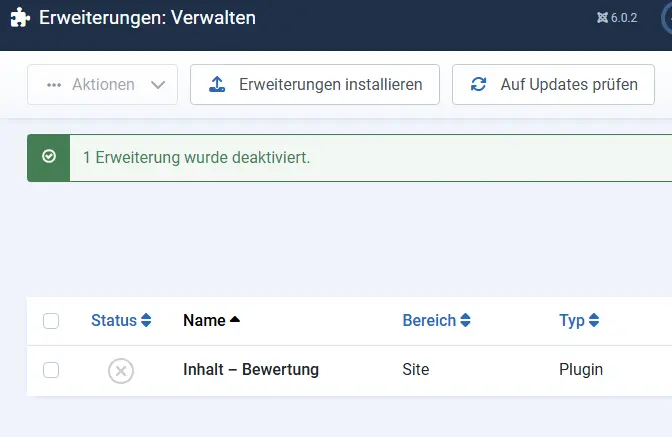The width and height of the screenshot is (672, 437).
Task: Click the '1 Erweiterung wurde deaktiviert' message
Action: point(196,158)
